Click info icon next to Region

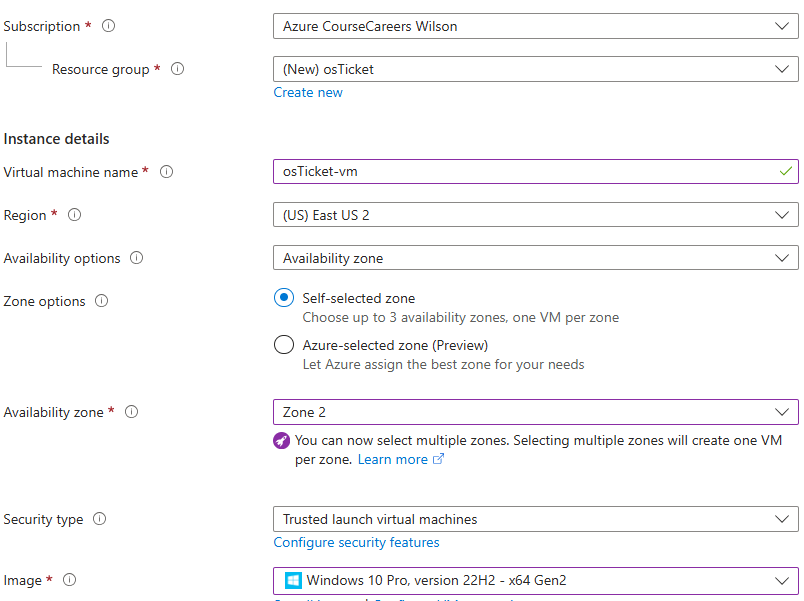pos(74,215)
